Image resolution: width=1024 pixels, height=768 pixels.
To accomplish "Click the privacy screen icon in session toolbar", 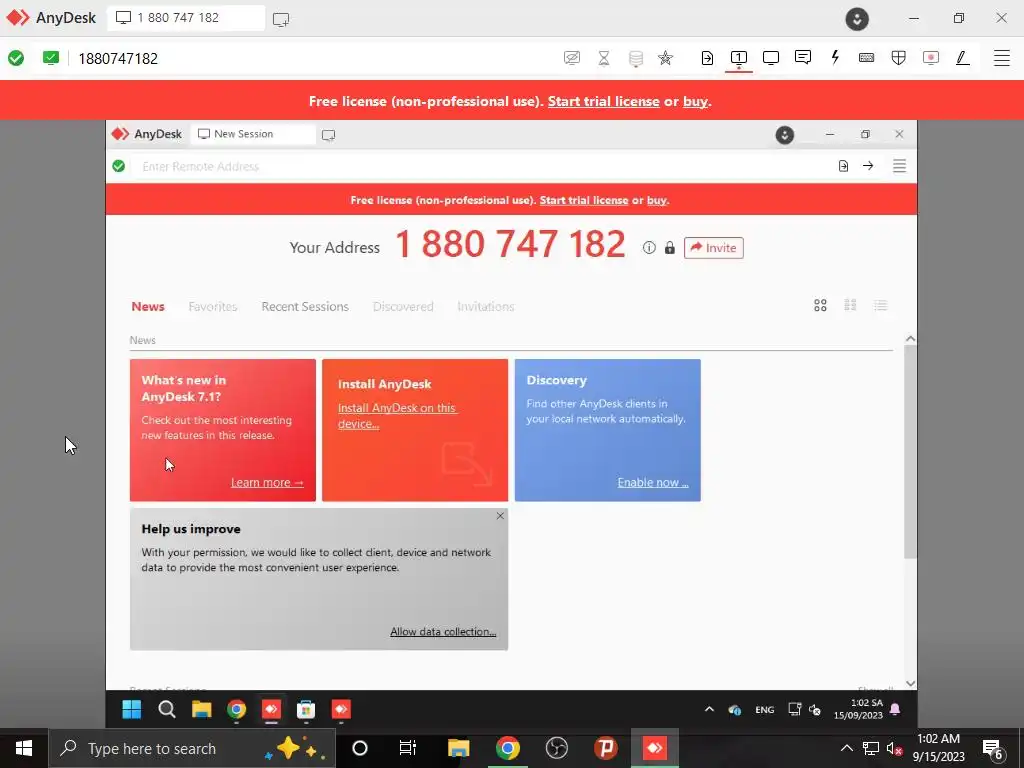I will [571, 58].
